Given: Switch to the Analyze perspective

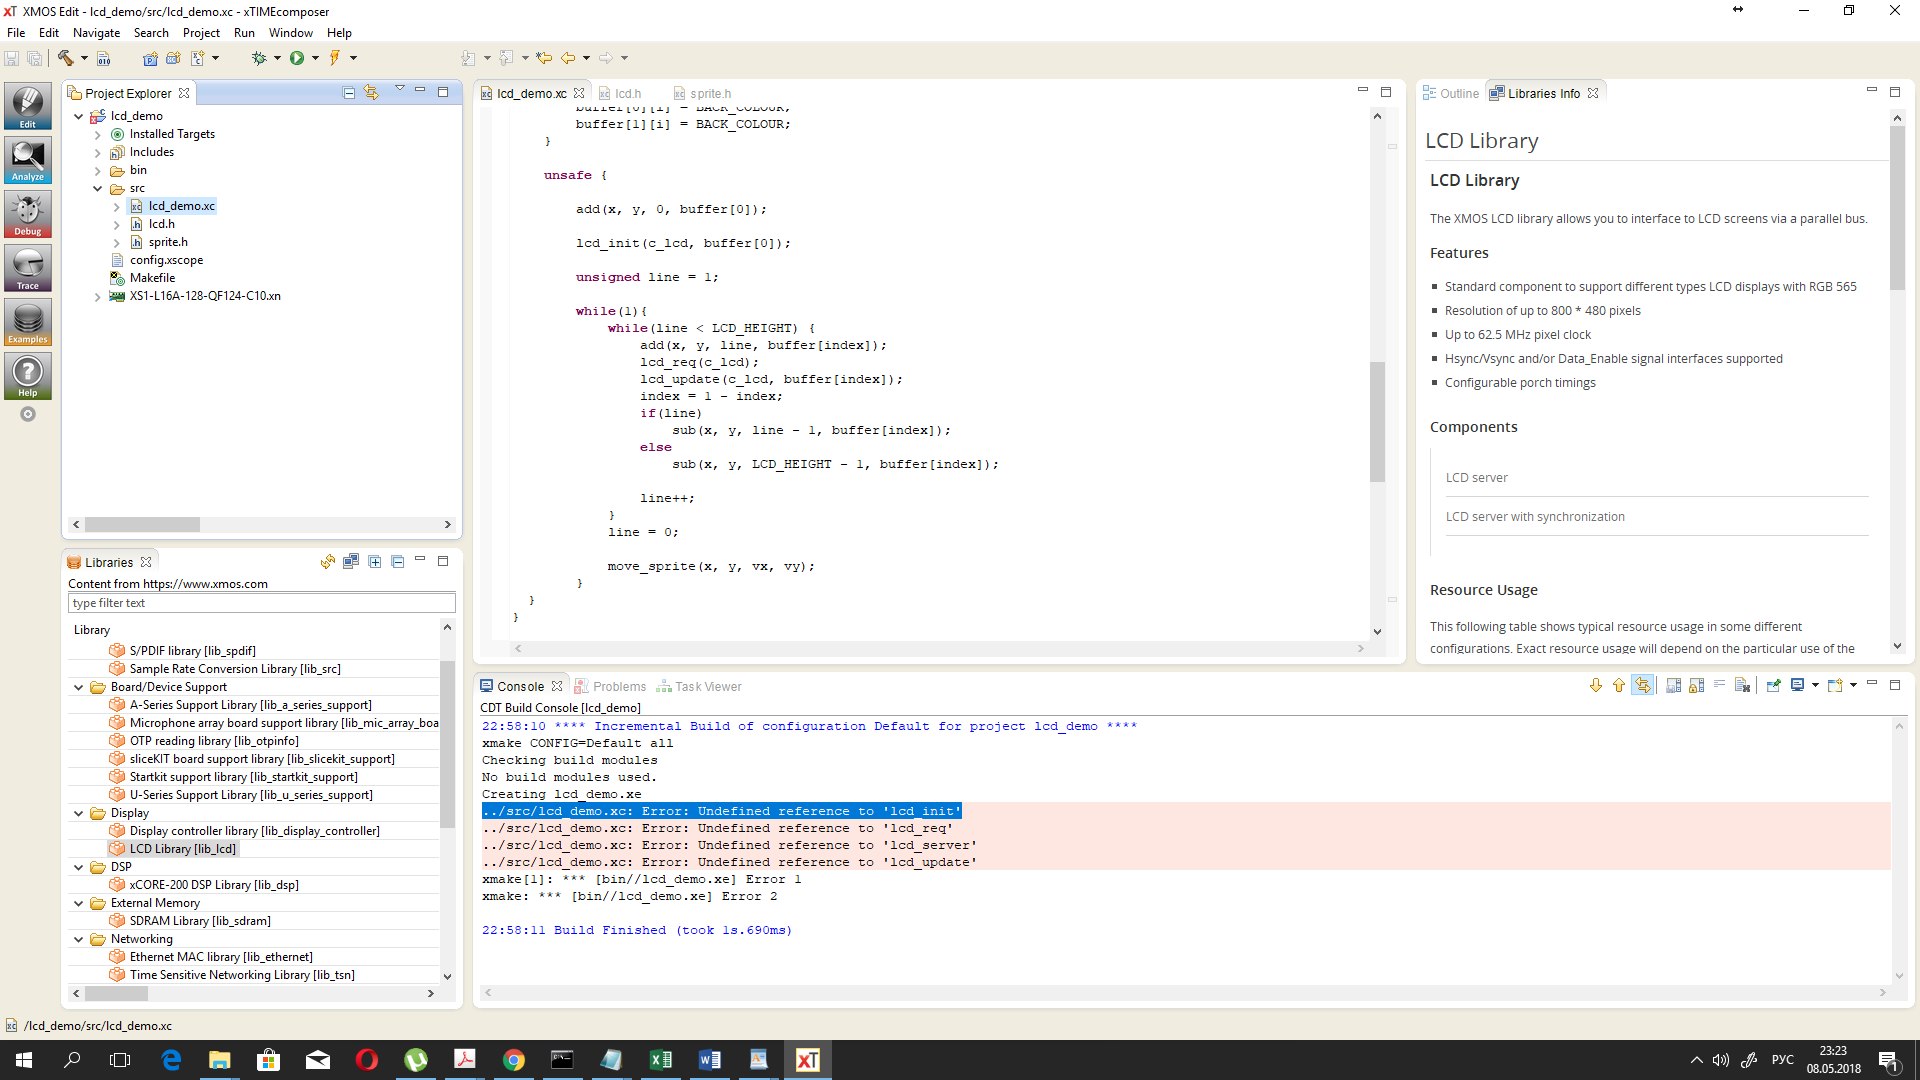Looking at the screenshot, I should pos(27,160).
